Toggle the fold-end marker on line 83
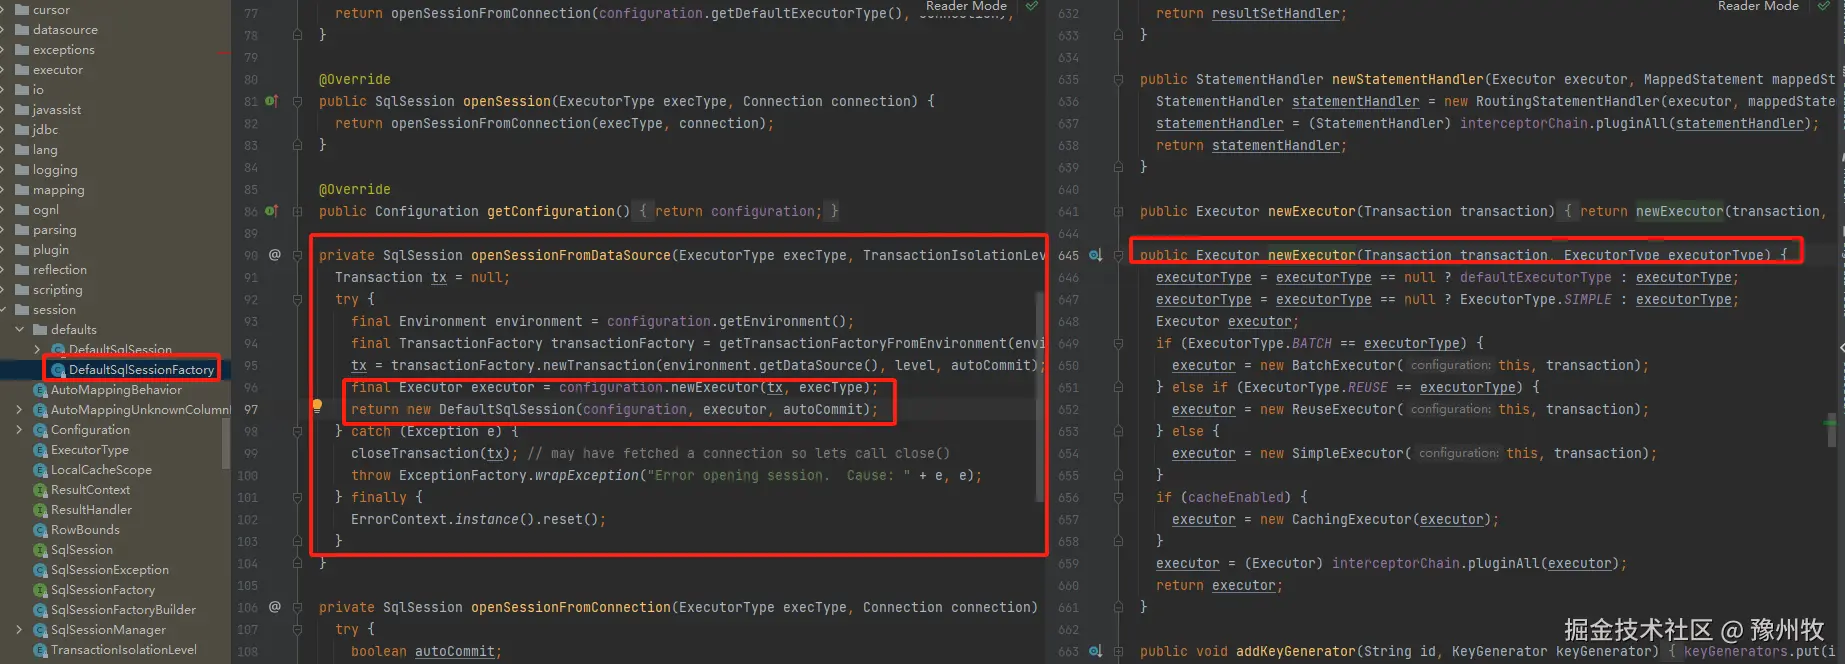 tap(297, 145)
